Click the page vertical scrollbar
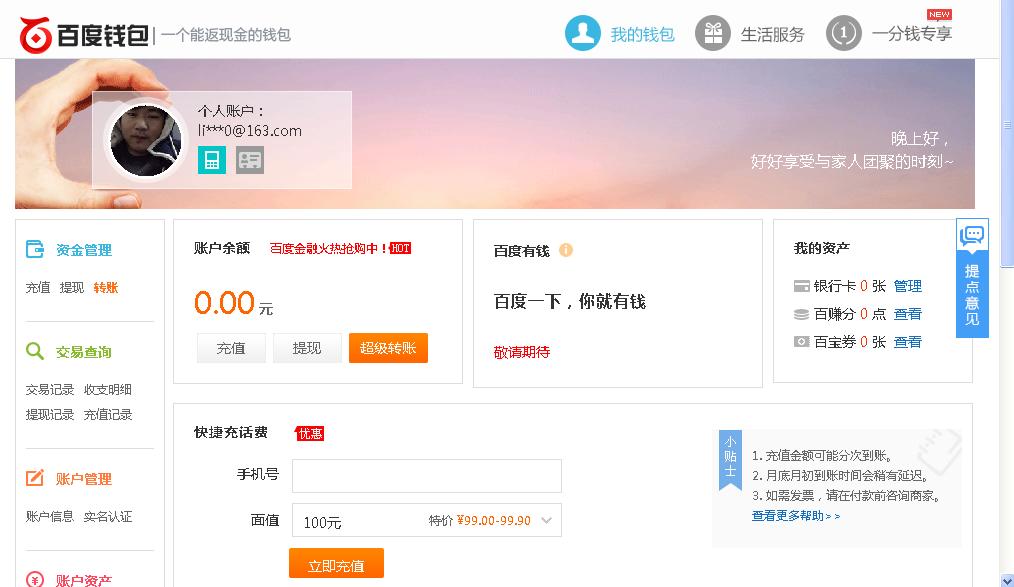The height and width of the screenshot is (587, 1014). click(x=1007, y=133)
